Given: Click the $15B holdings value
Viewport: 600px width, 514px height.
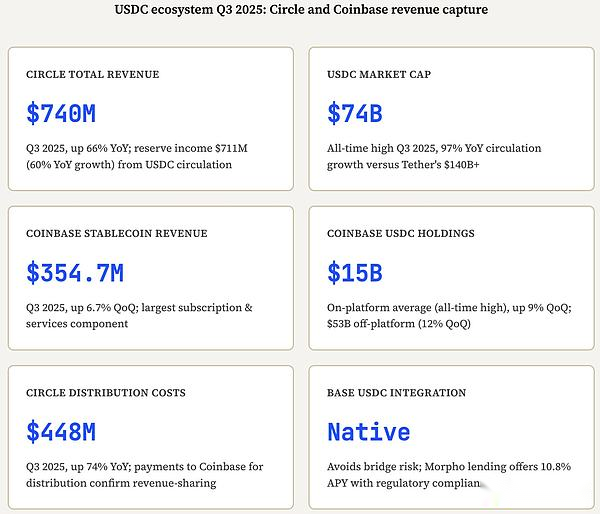Looking at the screenshot, I should pyautogui.click(x=355, y=273).
